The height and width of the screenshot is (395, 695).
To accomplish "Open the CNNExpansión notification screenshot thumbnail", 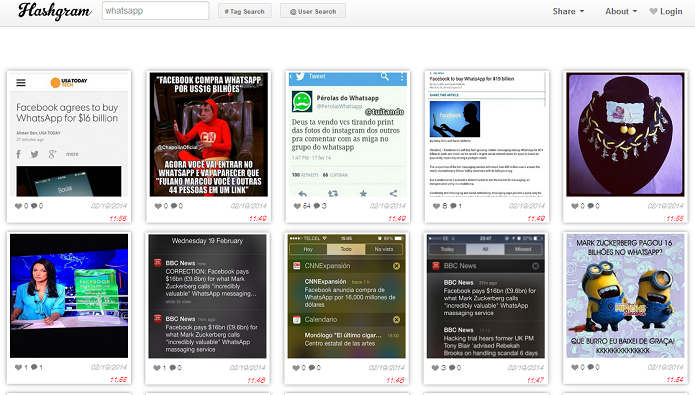I will pyautogui.click(x=347, y=296).
